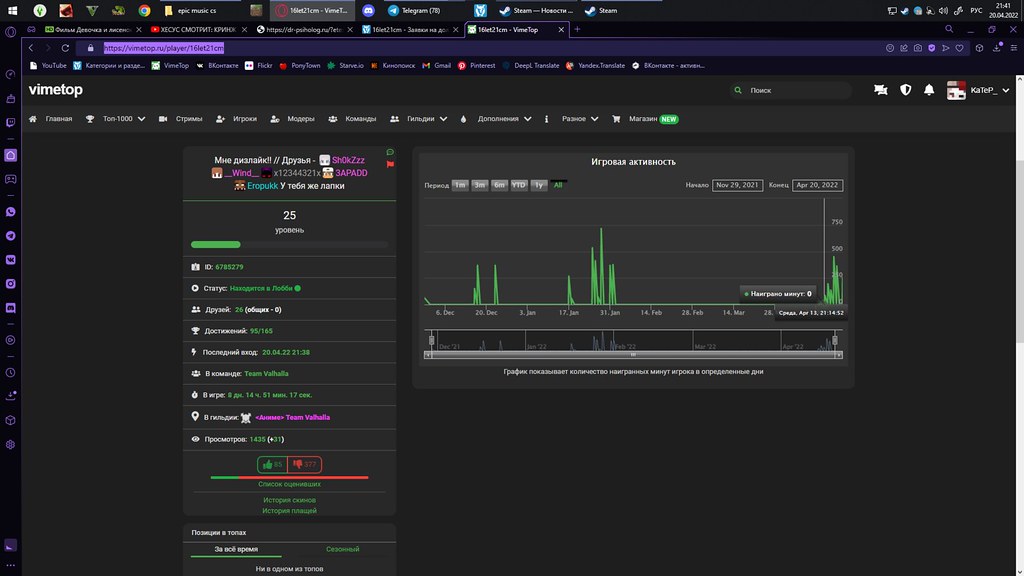Click the browser snapshot camera icon
The image size is (1024, 576).
(917, 47)
